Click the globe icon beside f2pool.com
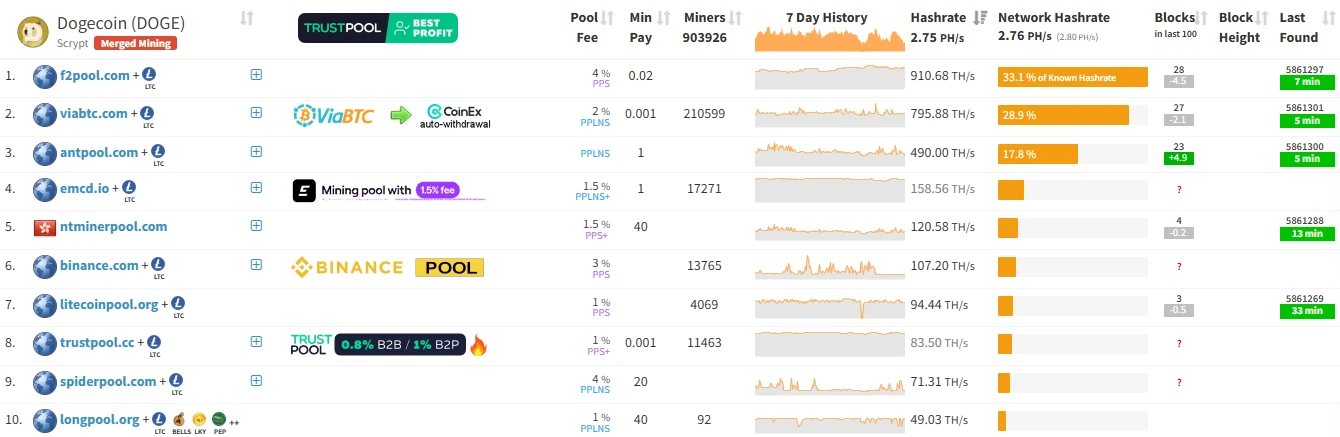Viewport: 1340px width, 437px height. point(44,76)
